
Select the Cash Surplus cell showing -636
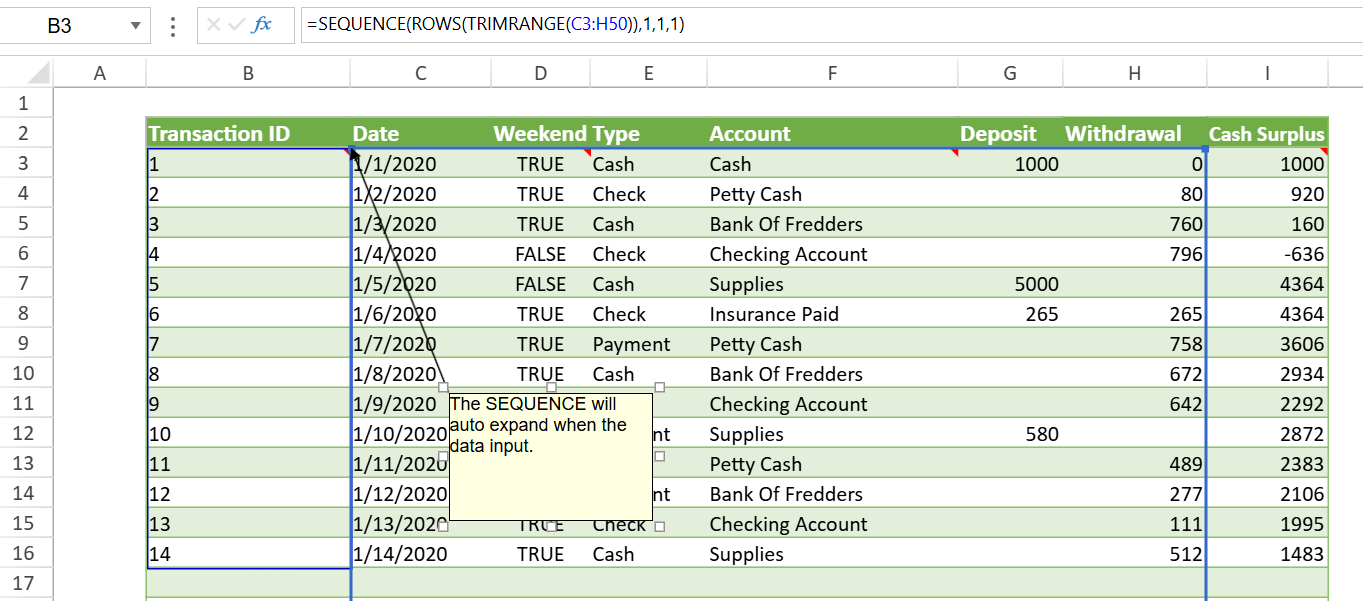[1267, 254]
